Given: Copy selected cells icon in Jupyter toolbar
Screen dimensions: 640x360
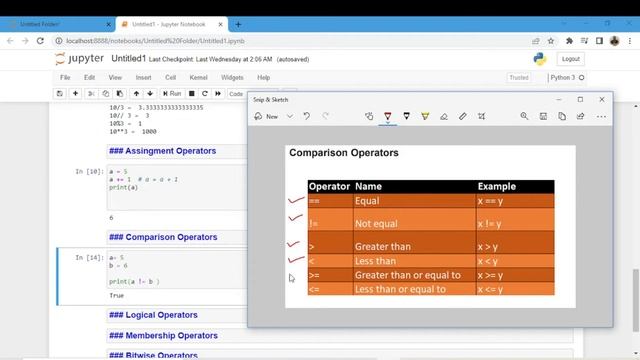Looking at the screenshot, I should coord(105,93).
